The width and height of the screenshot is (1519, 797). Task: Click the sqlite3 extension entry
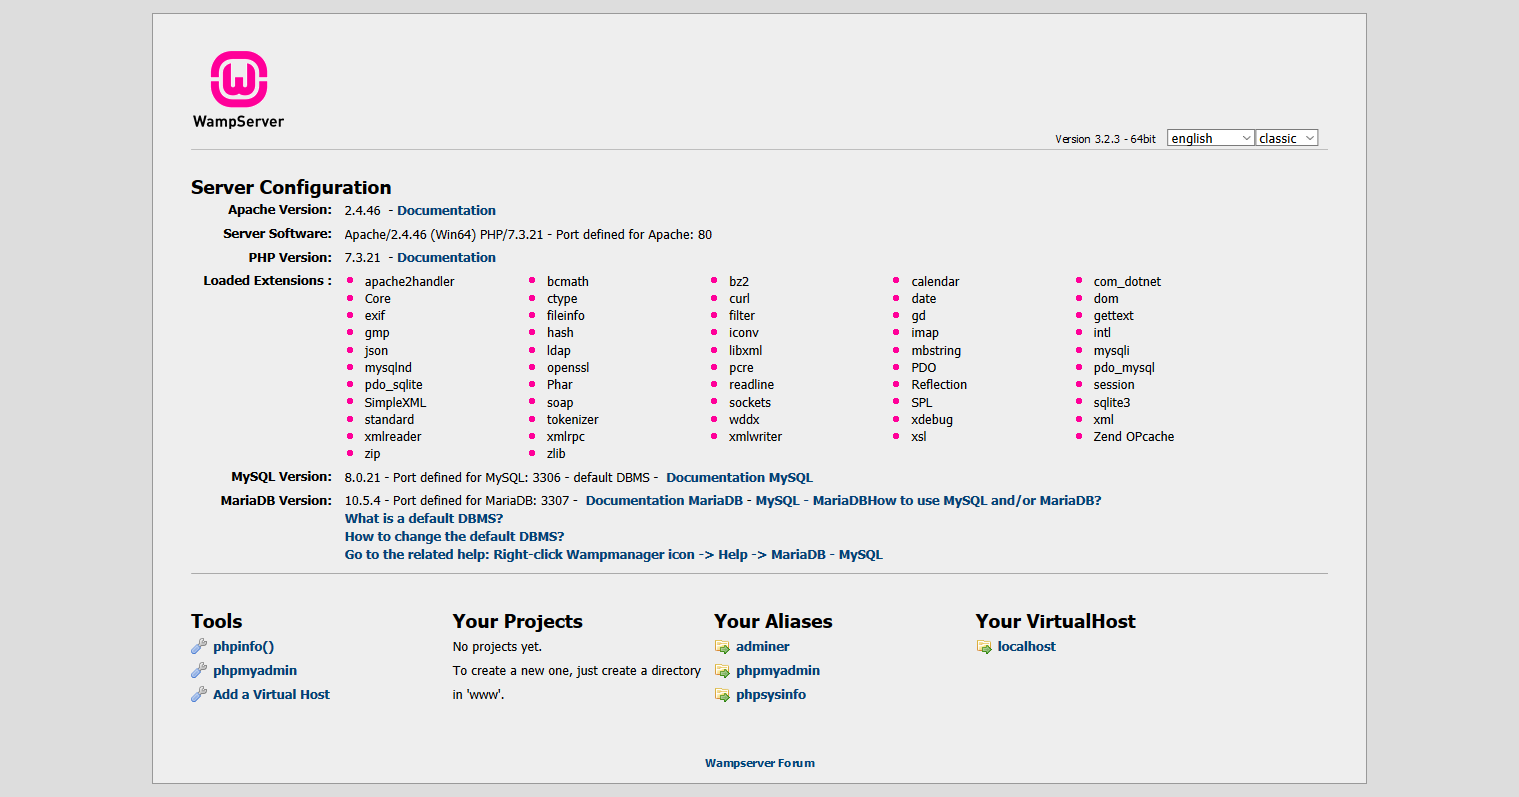1112,403
